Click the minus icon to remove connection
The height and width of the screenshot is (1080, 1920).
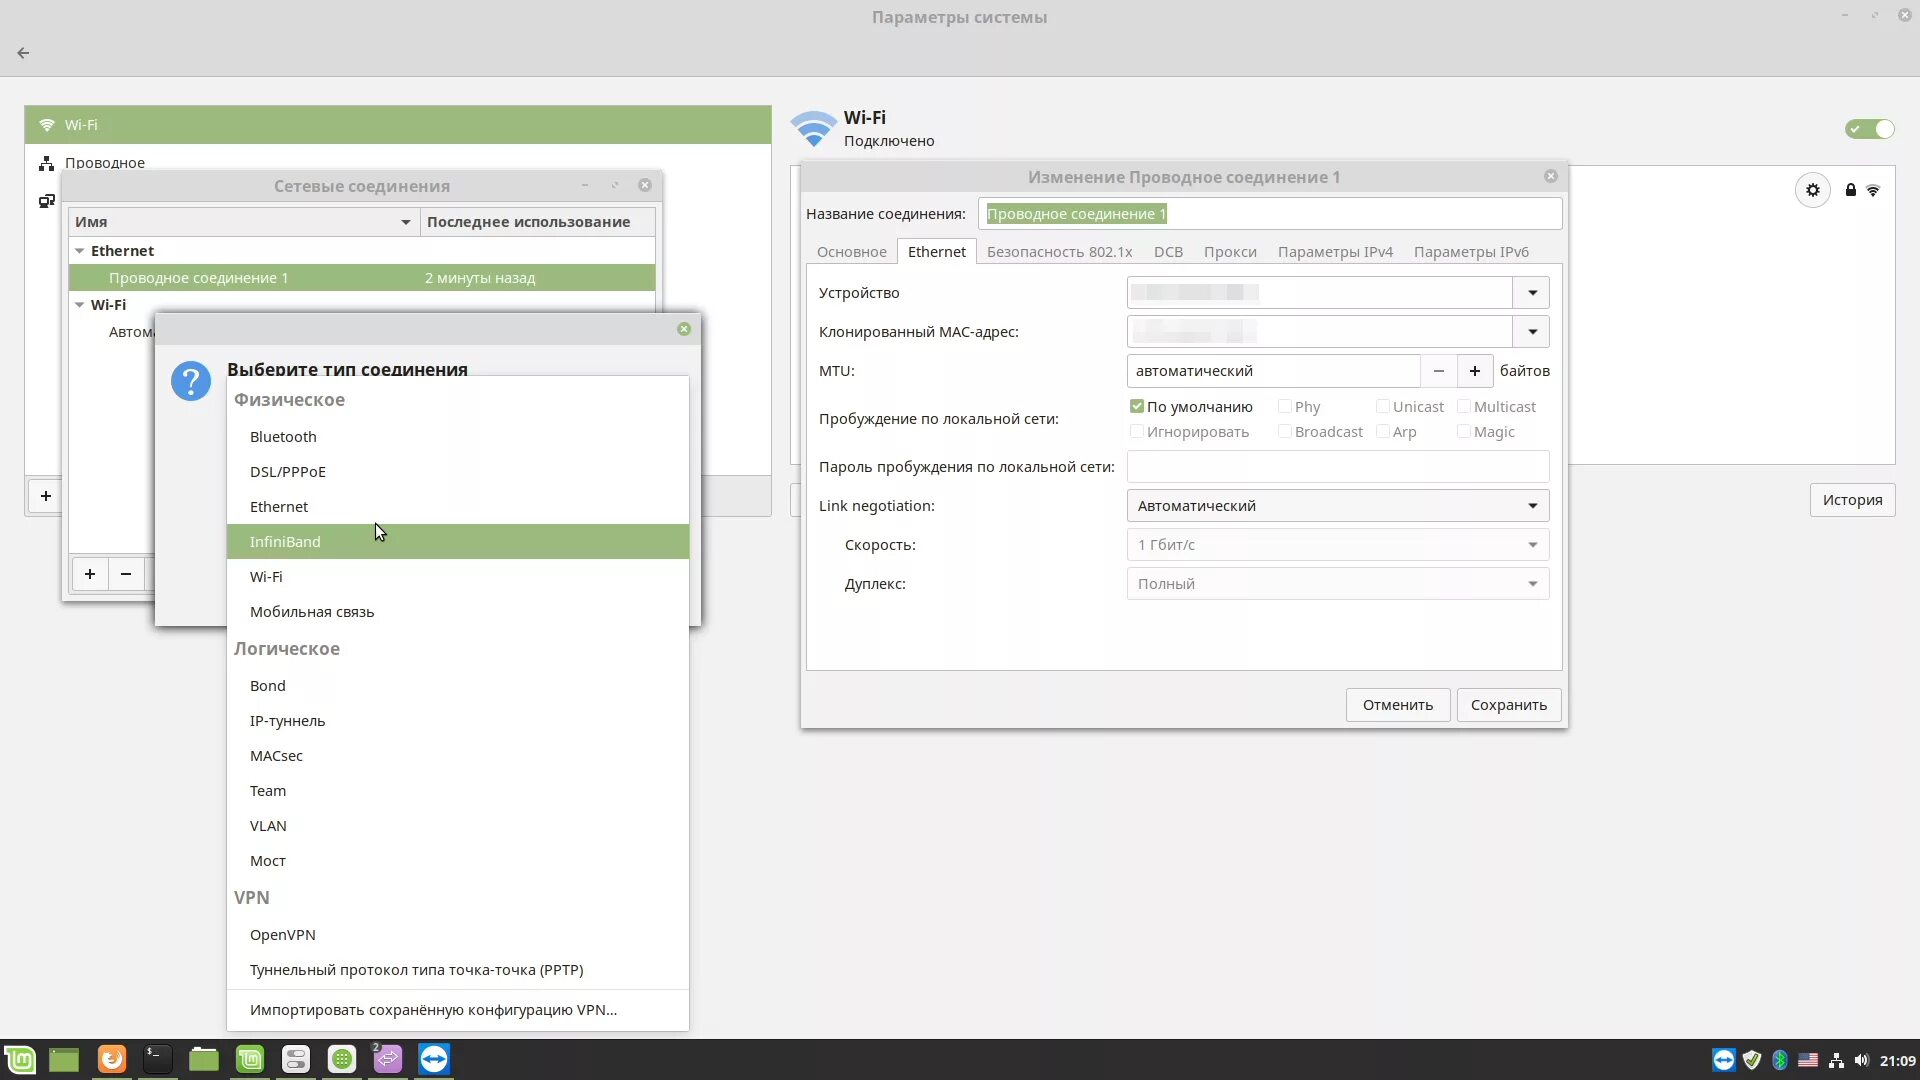click(126, 574)
